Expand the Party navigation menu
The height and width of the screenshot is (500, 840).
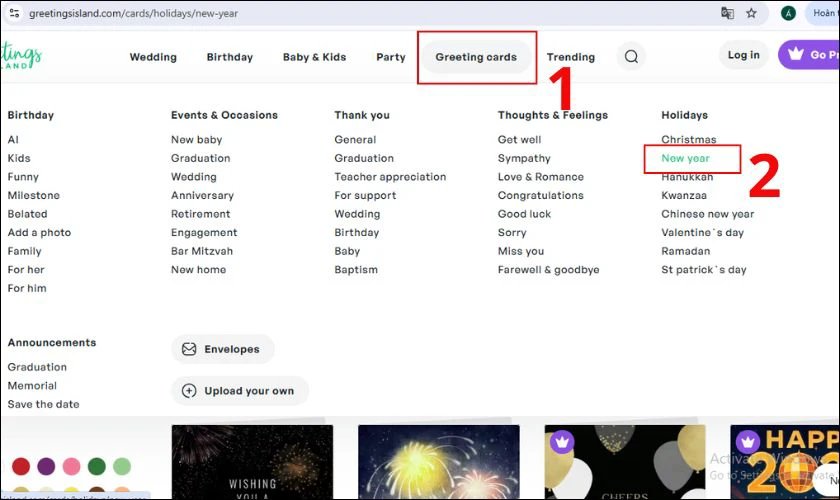[x=391, y=57]
